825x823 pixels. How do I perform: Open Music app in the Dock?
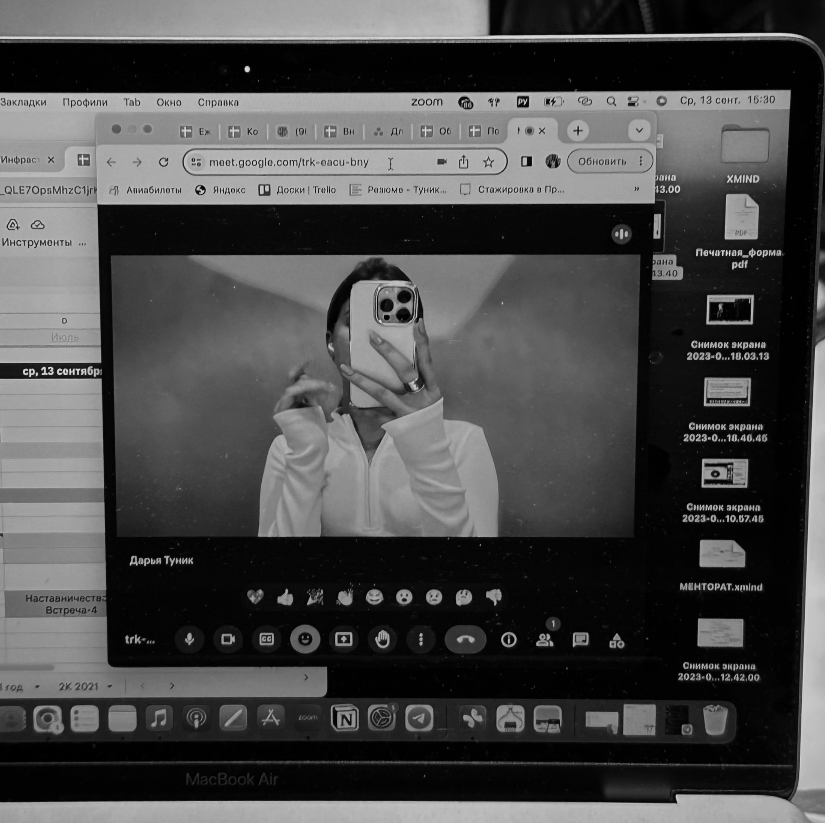(x=159, y=719)
